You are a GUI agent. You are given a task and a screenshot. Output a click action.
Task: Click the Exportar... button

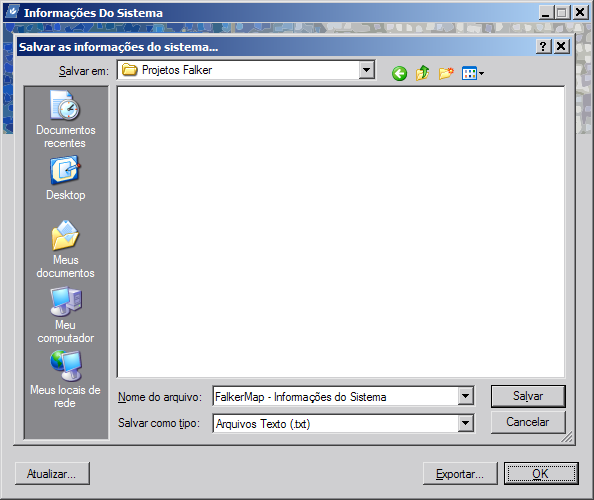(460, 473)
